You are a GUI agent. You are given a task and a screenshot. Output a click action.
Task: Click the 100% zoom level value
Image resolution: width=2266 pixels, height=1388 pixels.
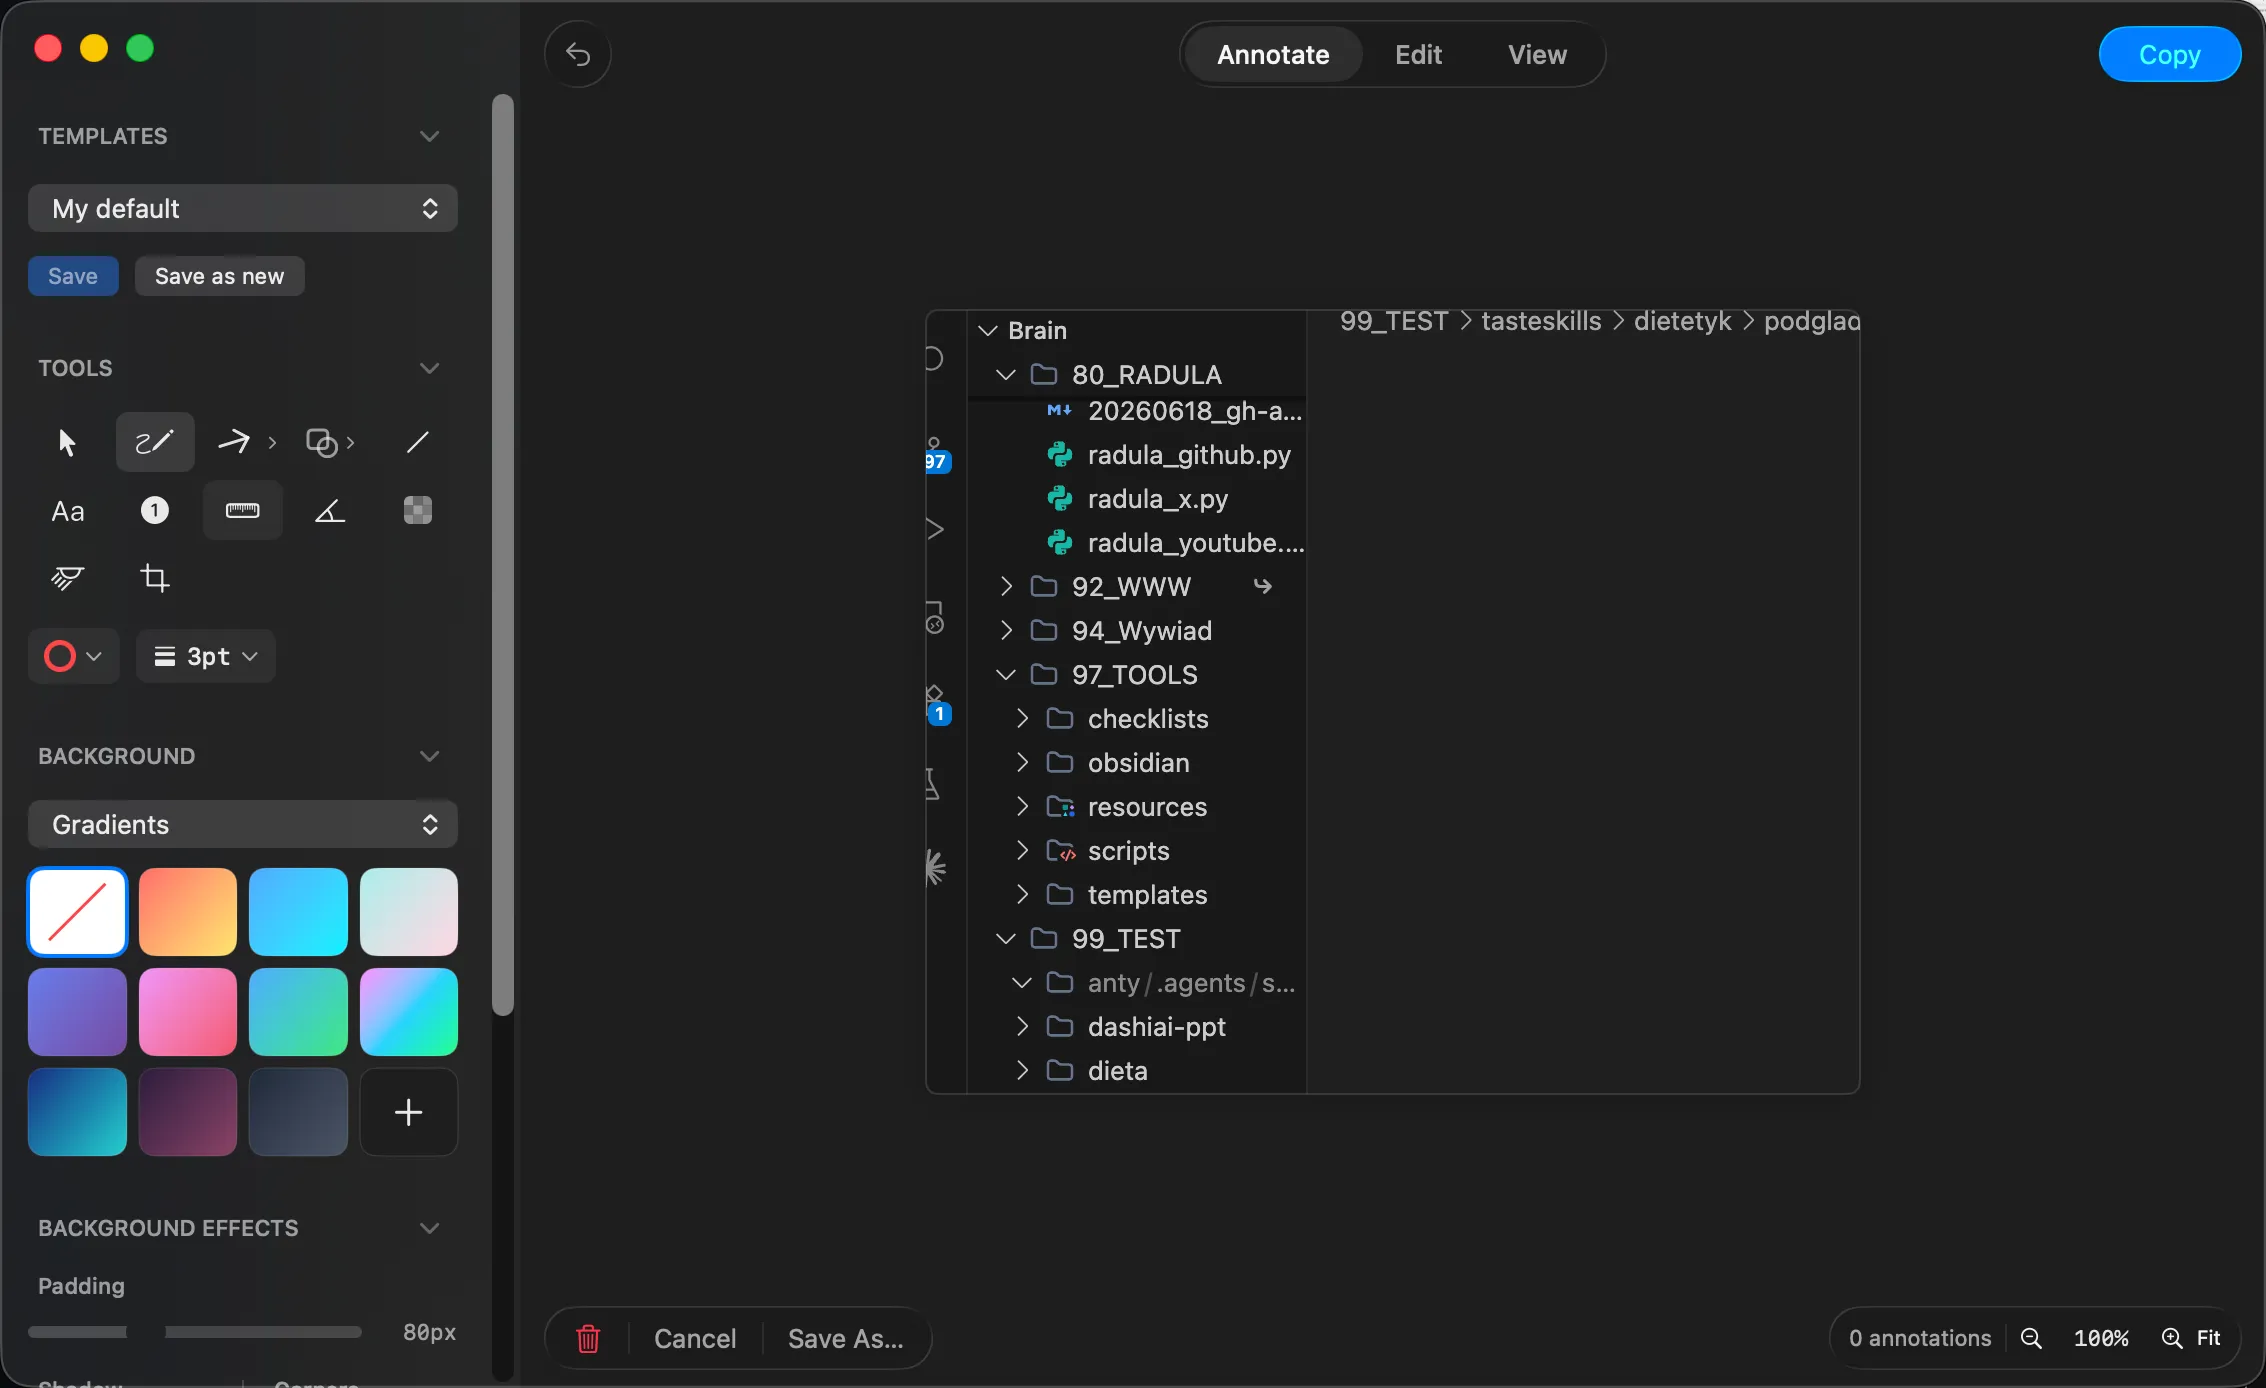pos(2101,1338)
